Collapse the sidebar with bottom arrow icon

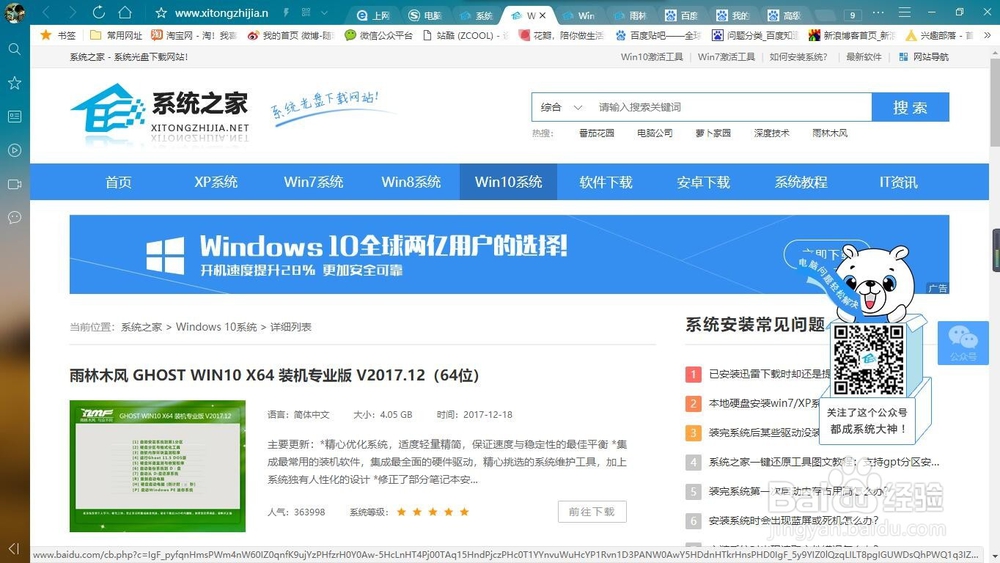pos(14,548)
